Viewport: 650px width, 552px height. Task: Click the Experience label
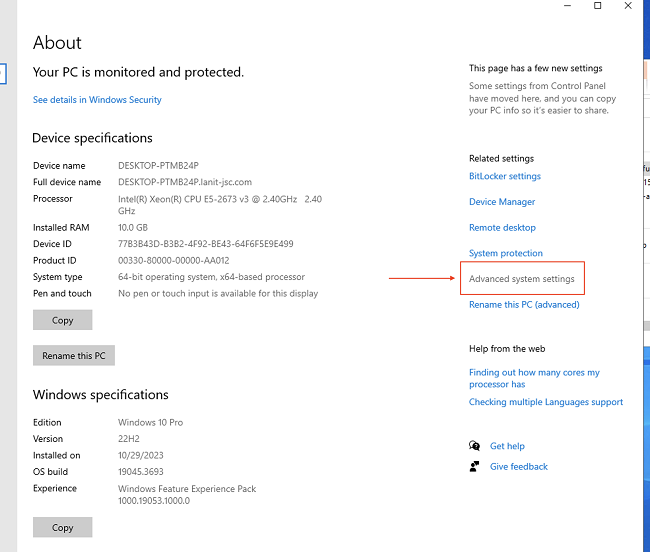55,488
